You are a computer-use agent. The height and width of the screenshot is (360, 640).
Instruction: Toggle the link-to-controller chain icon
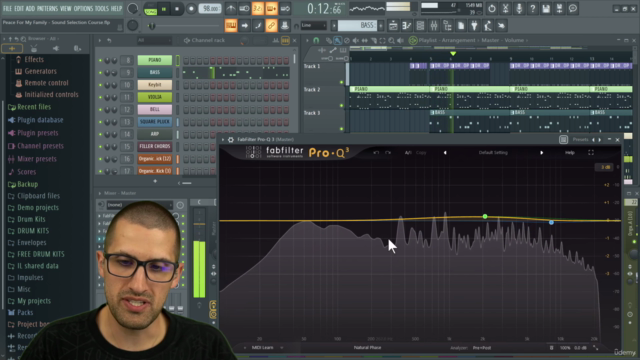click(271, 26)
